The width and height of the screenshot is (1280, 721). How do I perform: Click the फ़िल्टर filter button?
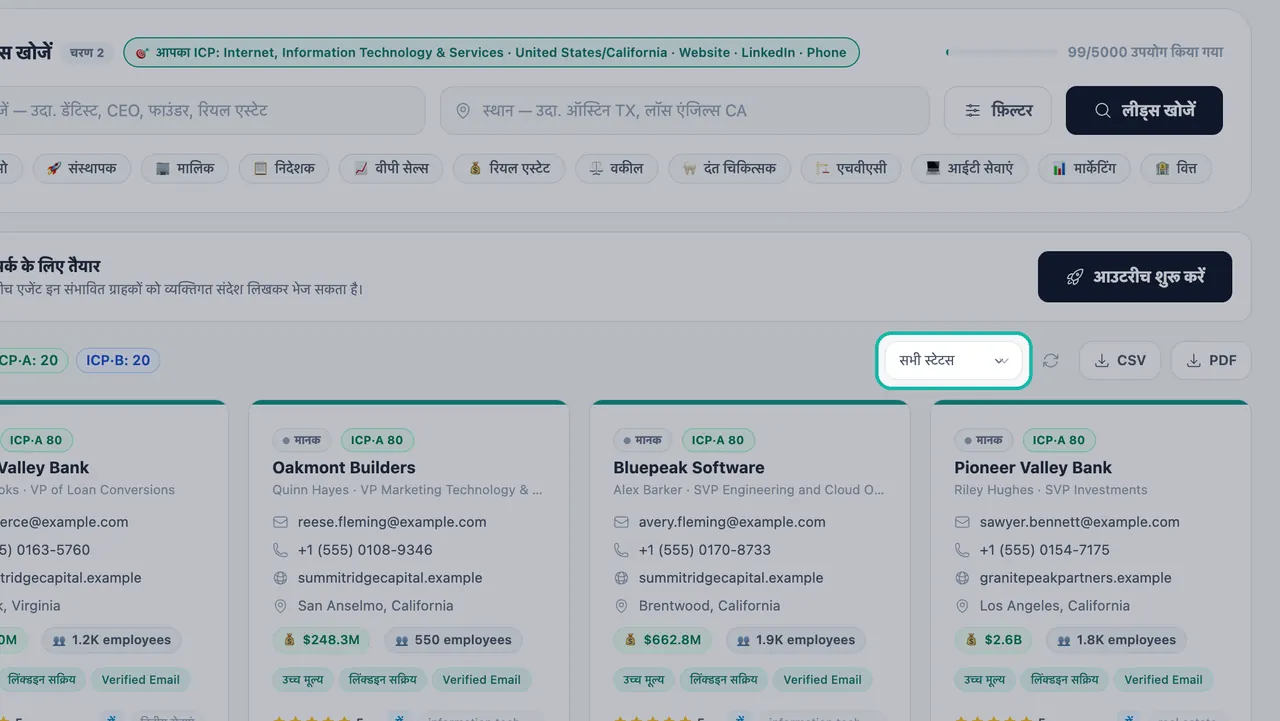click(998, 110)
